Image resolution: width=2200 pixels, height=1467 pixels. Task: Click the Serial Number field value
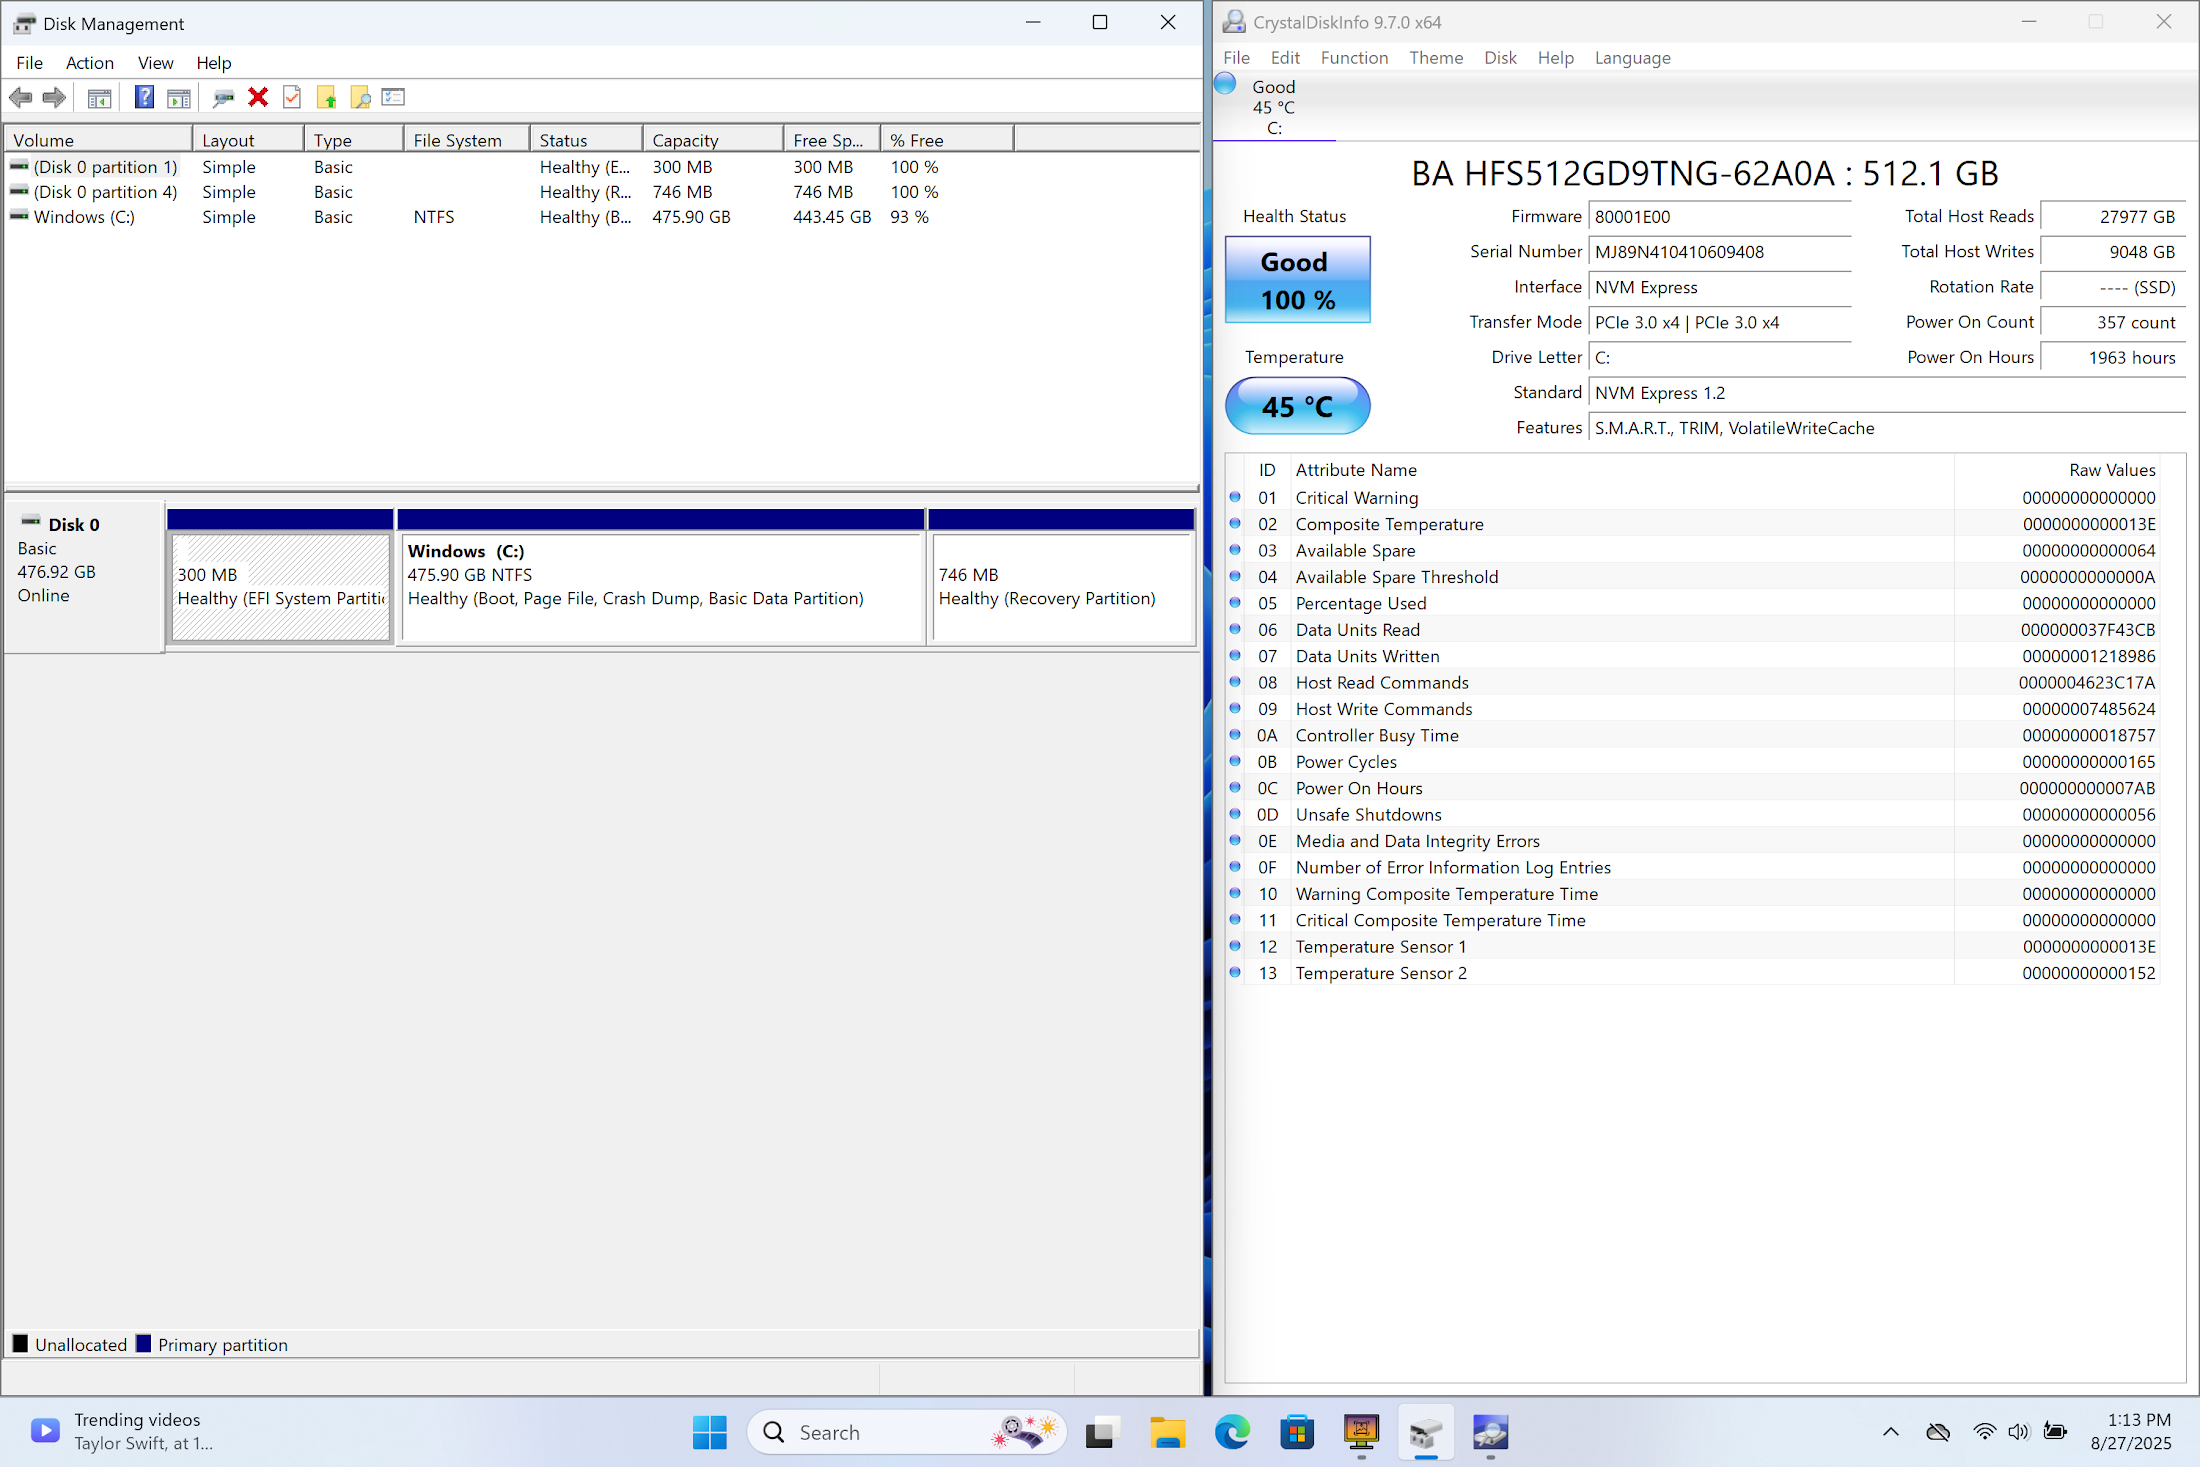(x=1720, y=252)
